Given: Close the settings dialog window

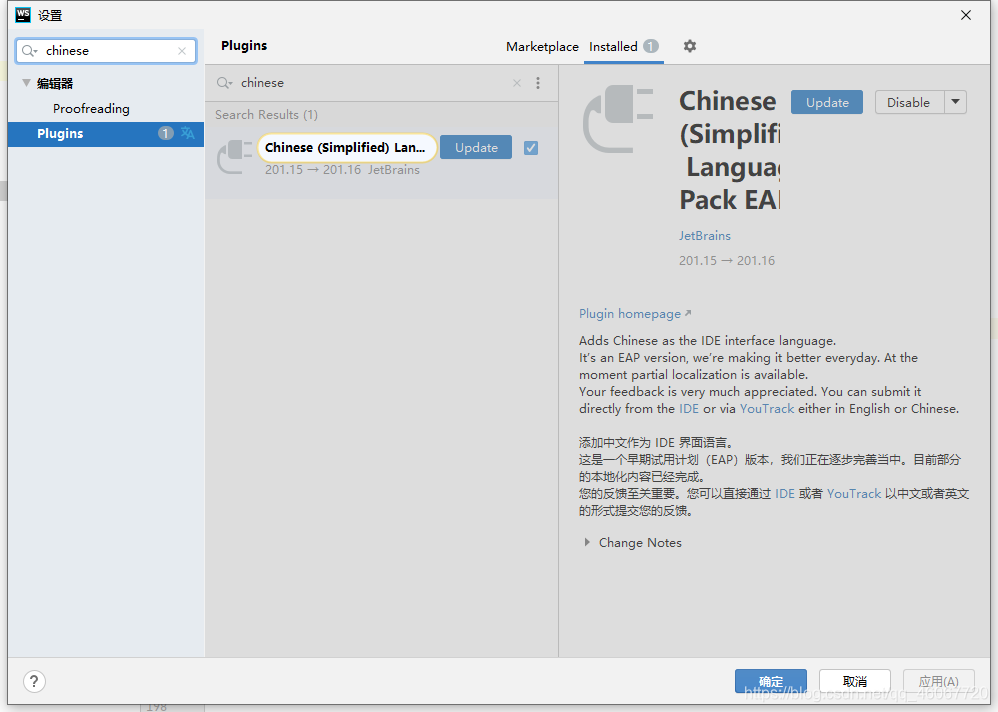Looking at the screenshot, I should tap(966, 15).
